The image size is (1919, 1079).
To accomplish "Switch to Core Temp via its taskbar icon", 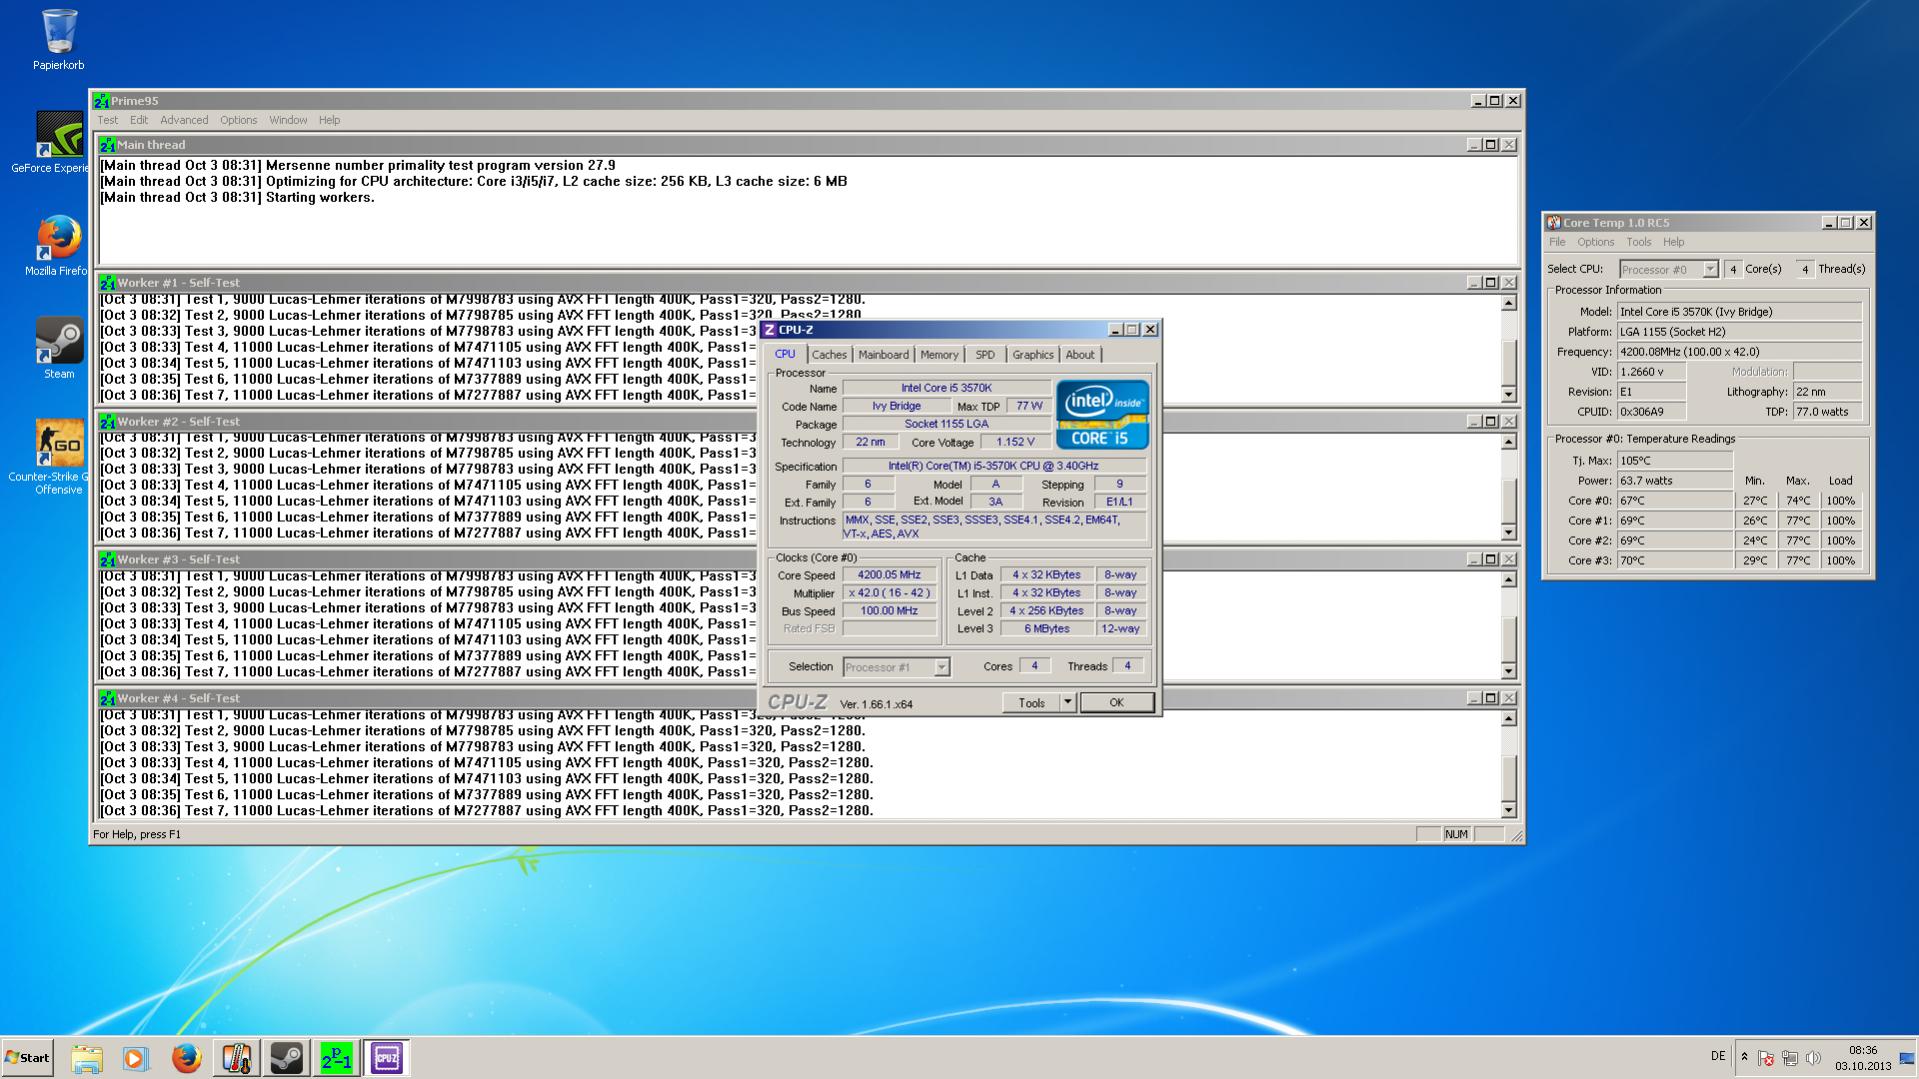I will [236, 1058].
